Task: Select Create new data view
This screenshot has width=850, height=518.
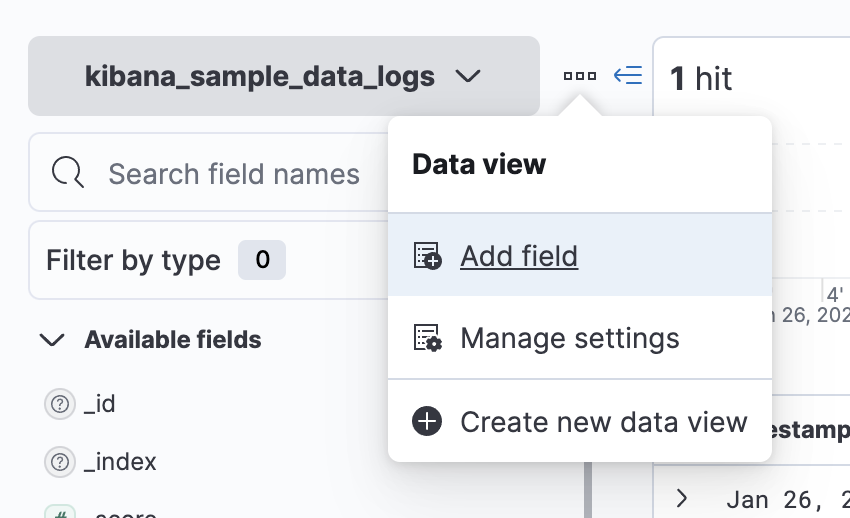Action: [x=603, y=422]
